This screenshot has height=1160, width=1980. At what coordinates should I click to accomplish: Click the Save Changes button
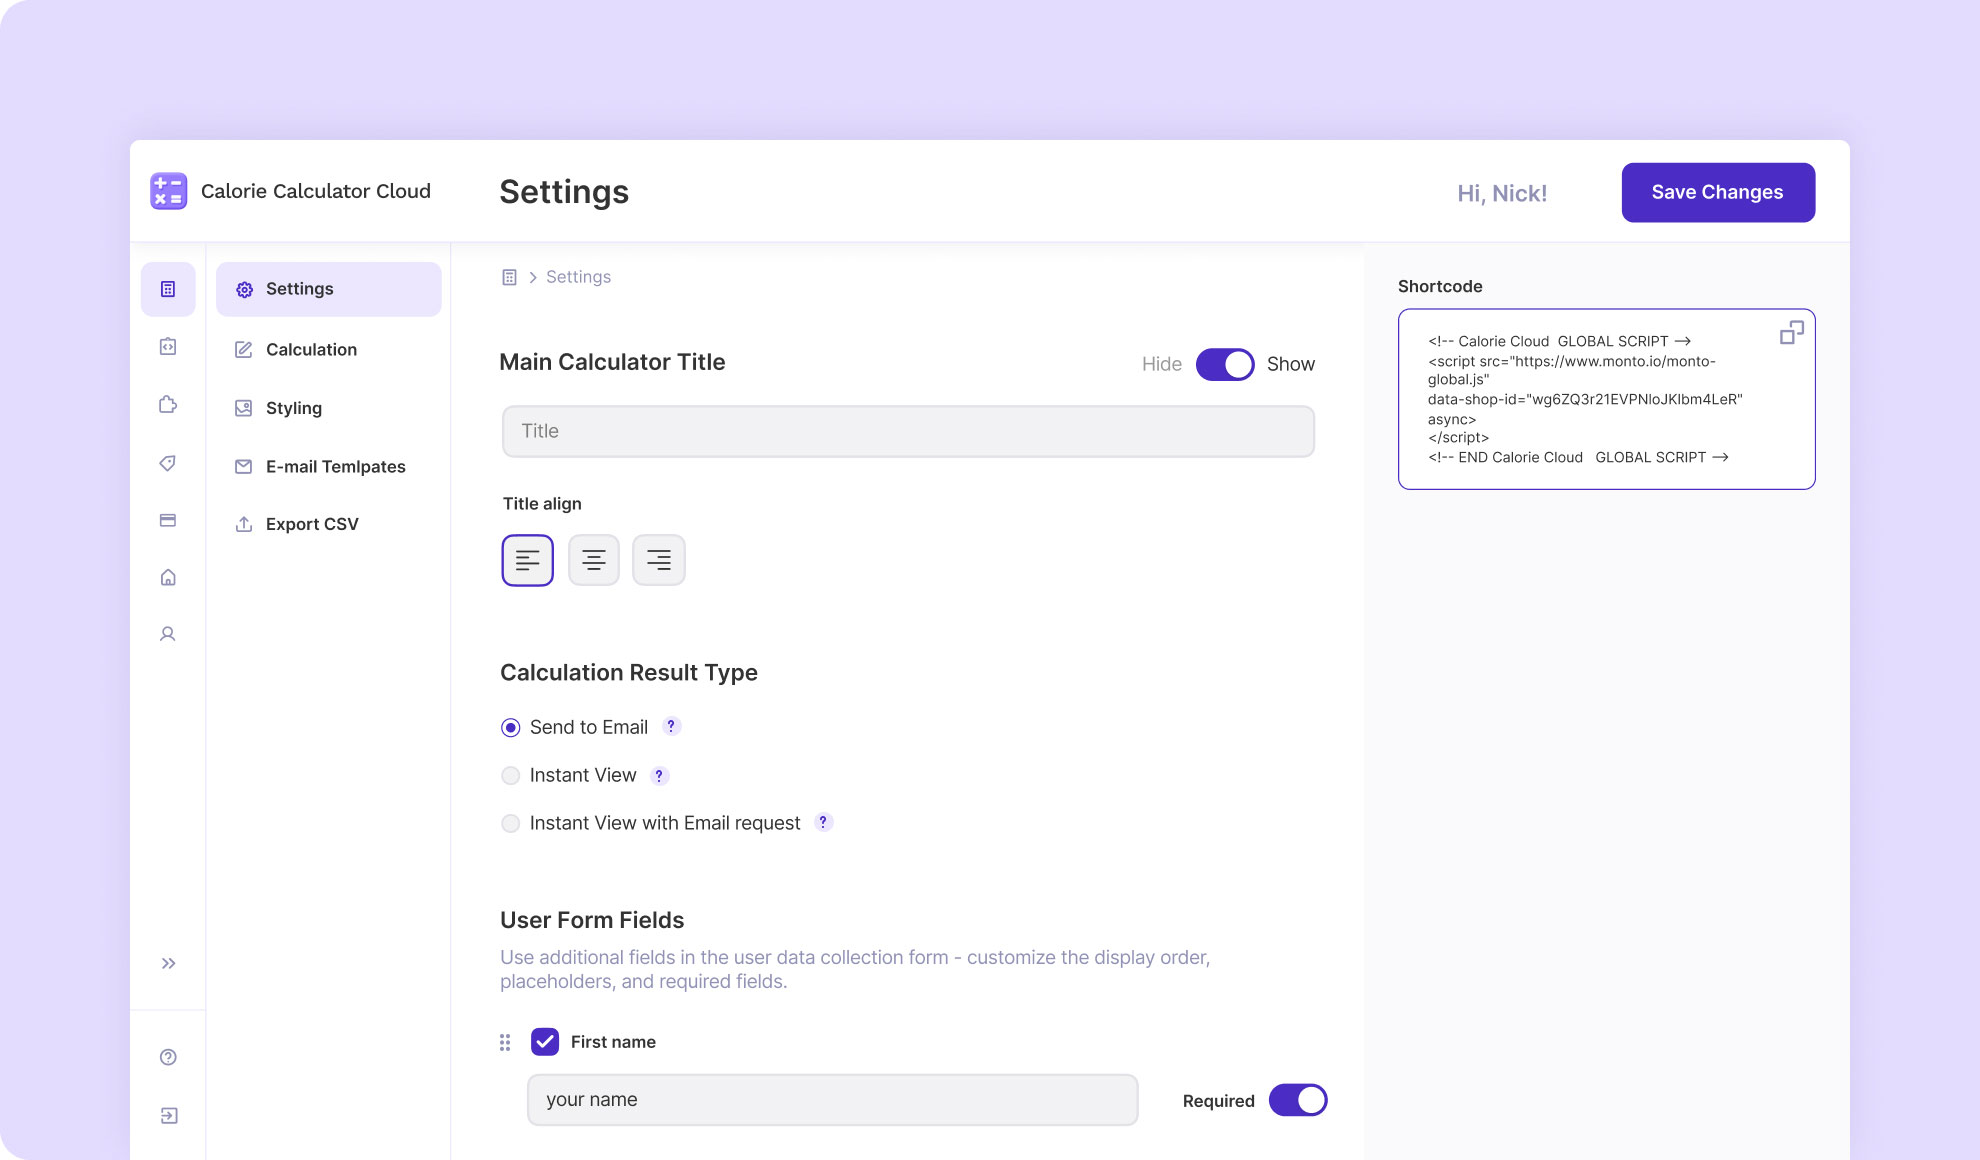[x=1718, y=192]
